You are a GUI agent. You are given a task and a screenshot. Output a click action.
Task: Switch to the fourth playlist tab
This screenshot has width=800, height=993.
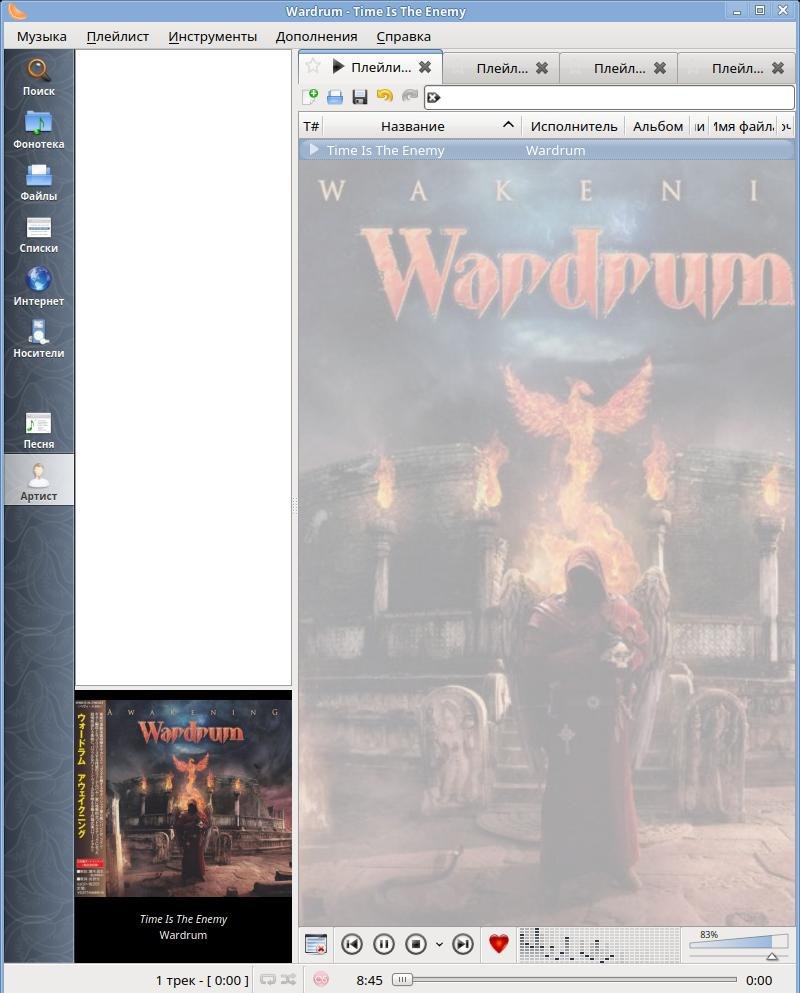pos(737,68)
